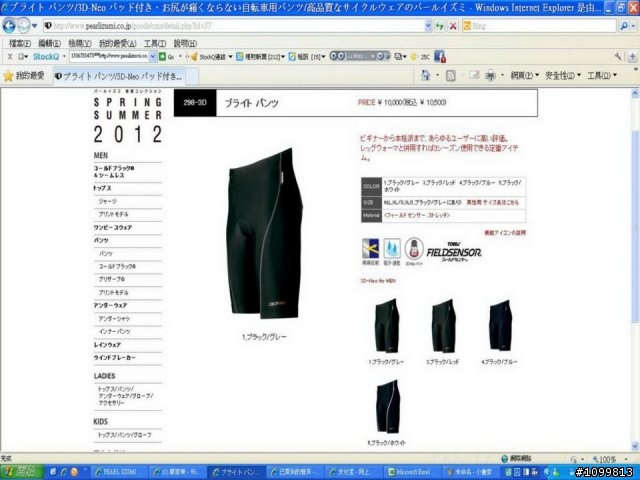Select the 1.ブラック/グレー color thumbnail

(387, 326)
